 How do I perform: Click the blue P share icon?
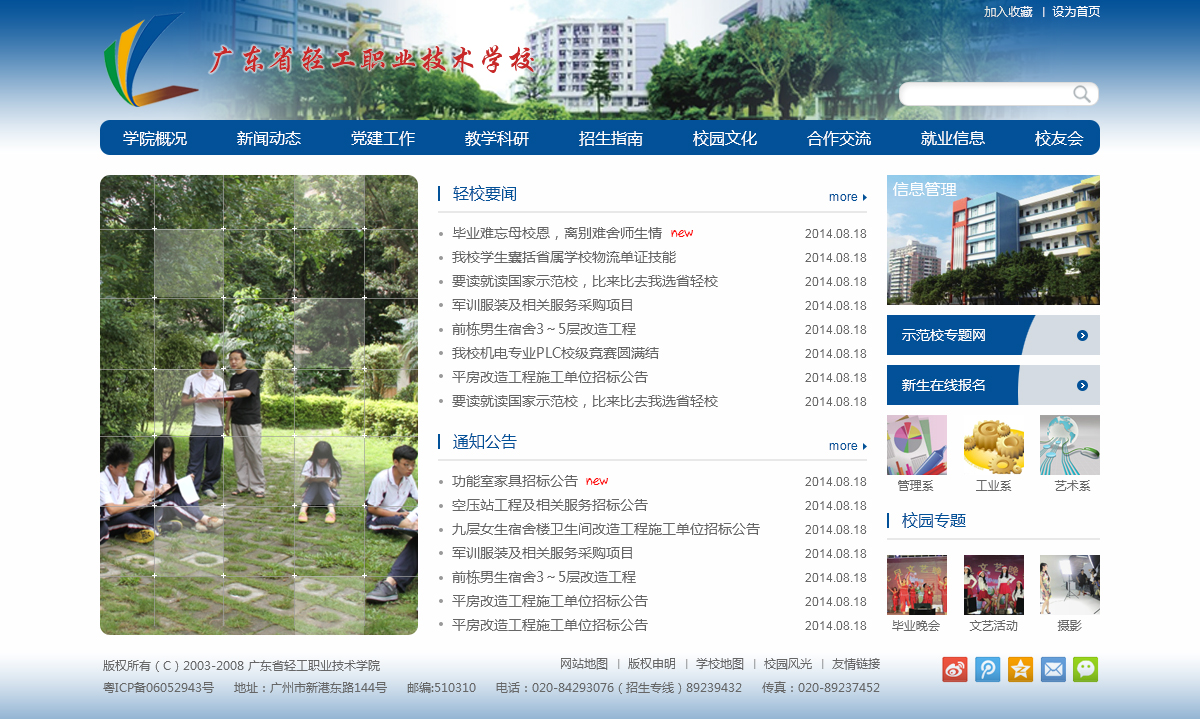pos(988,669)
